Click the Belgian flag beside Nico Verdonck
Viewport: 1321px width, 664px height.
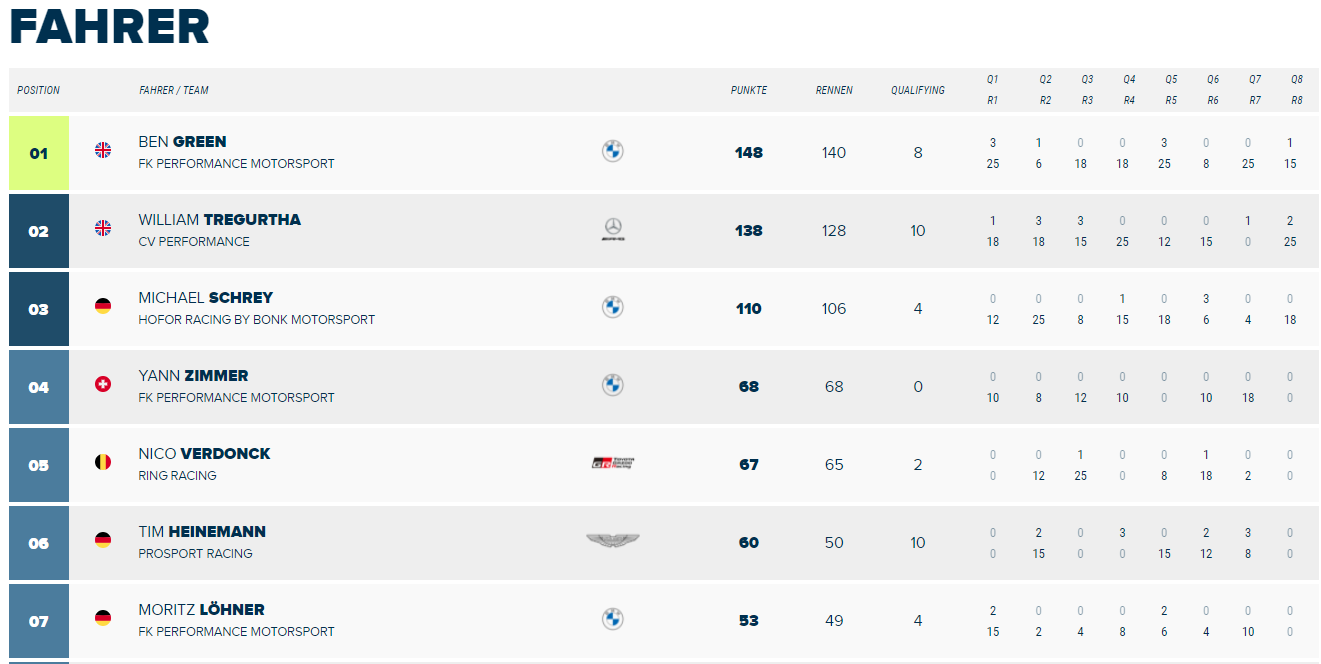[103, 462]
